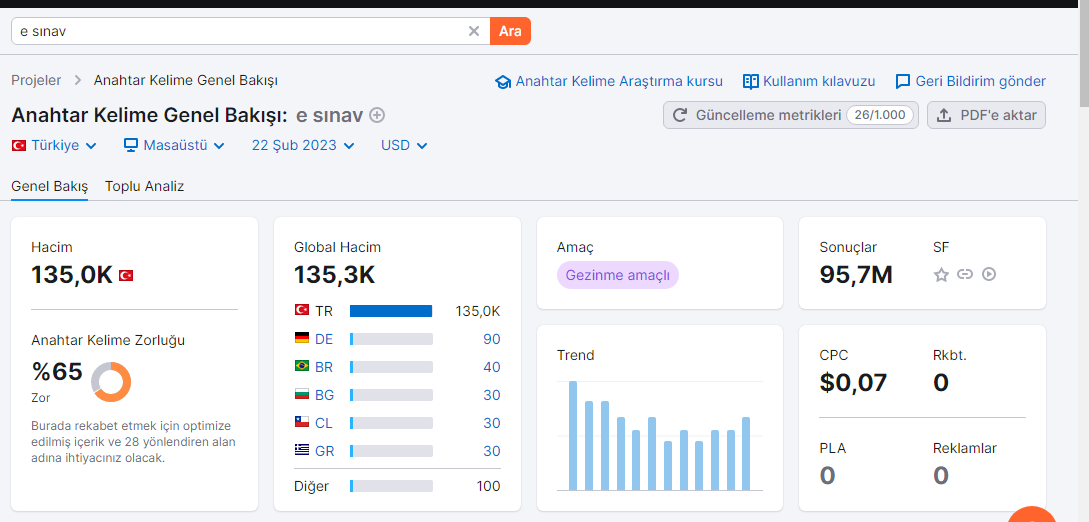Click the speech bubble feedback icon

pos(903,82)
